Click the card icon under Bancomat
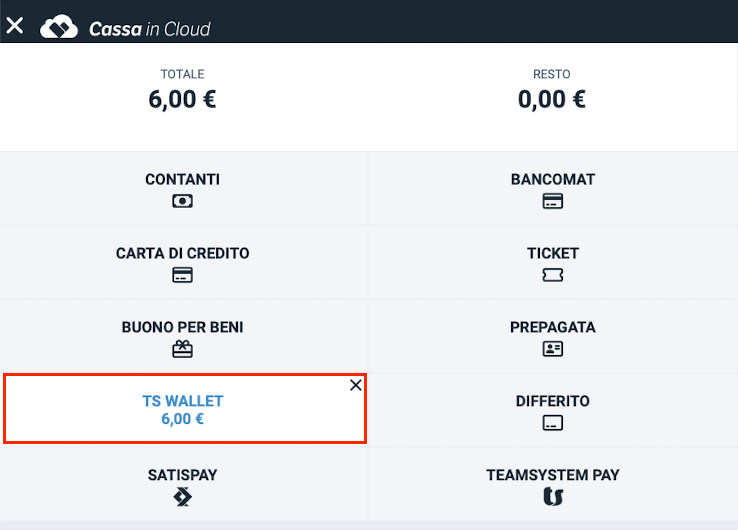The width and height of the screenshot is (738, 530). click(552, 201)
